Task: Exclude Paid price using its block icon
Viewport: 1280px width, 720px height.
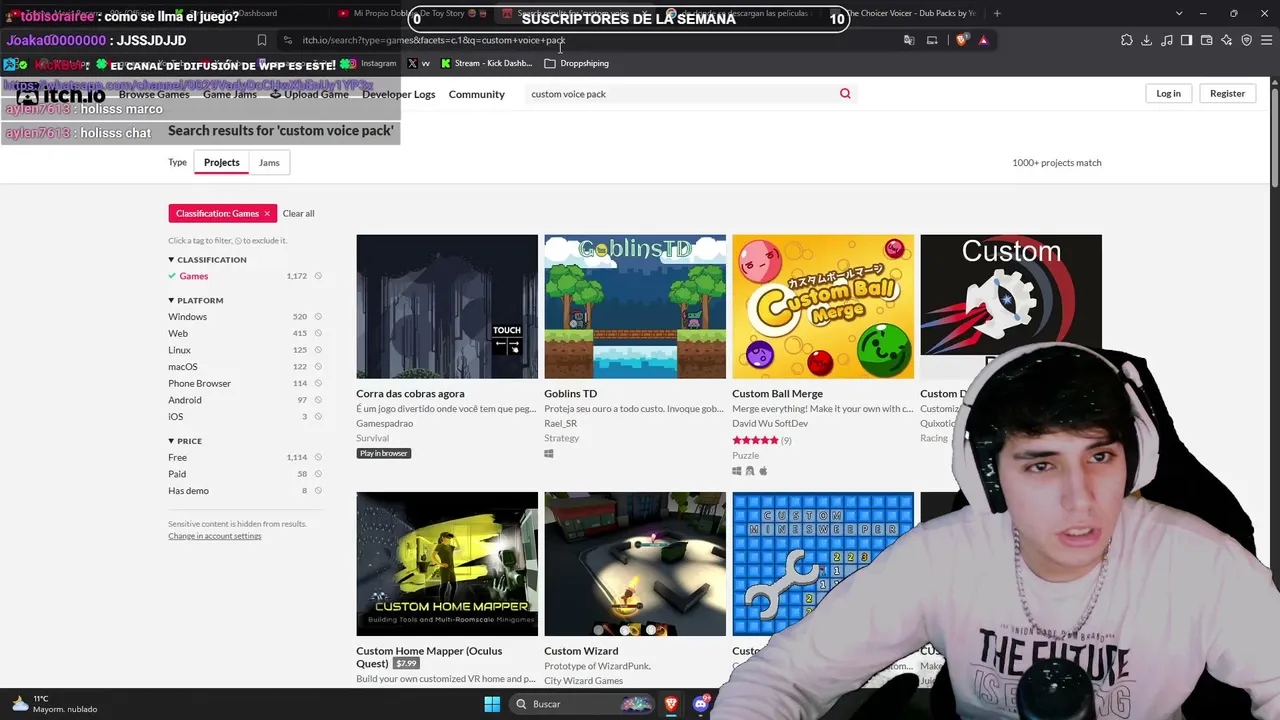Action: point(318,474)
